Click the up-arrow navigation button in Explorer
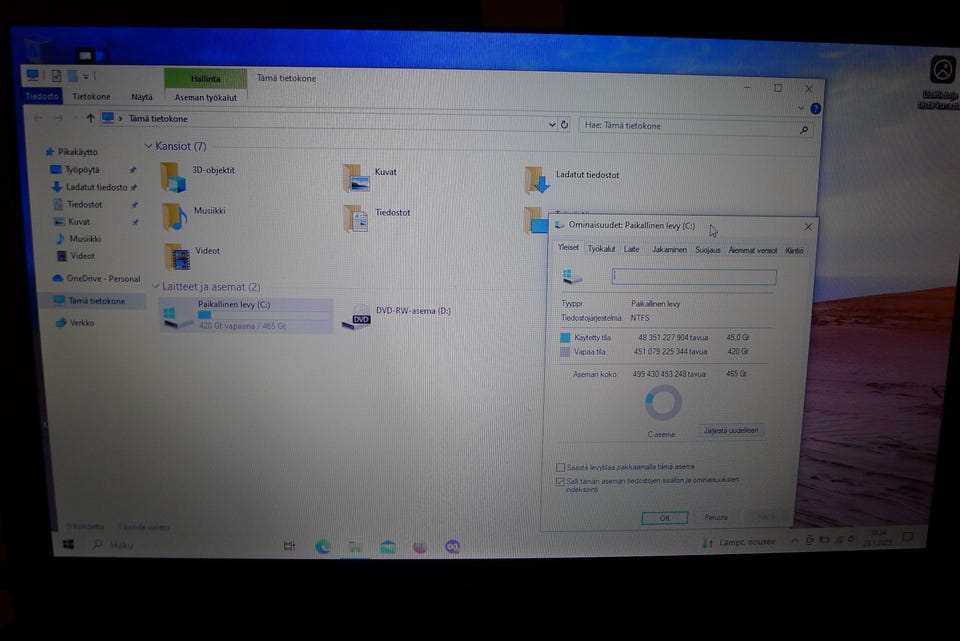Viewport: 960px width, 641px height. (90, 118)
